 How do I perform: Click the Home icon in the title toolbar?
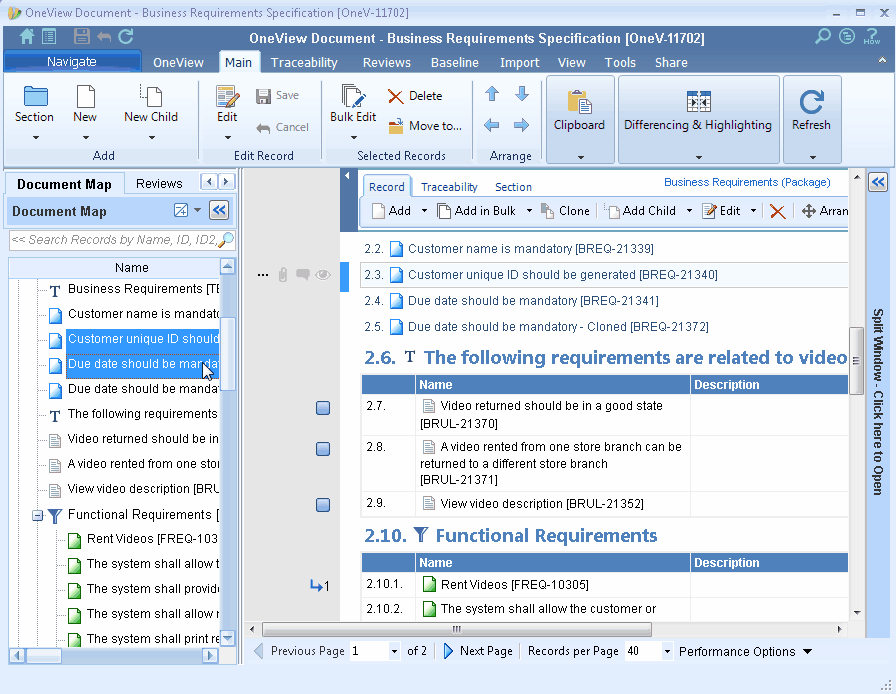tap(26, 37)
